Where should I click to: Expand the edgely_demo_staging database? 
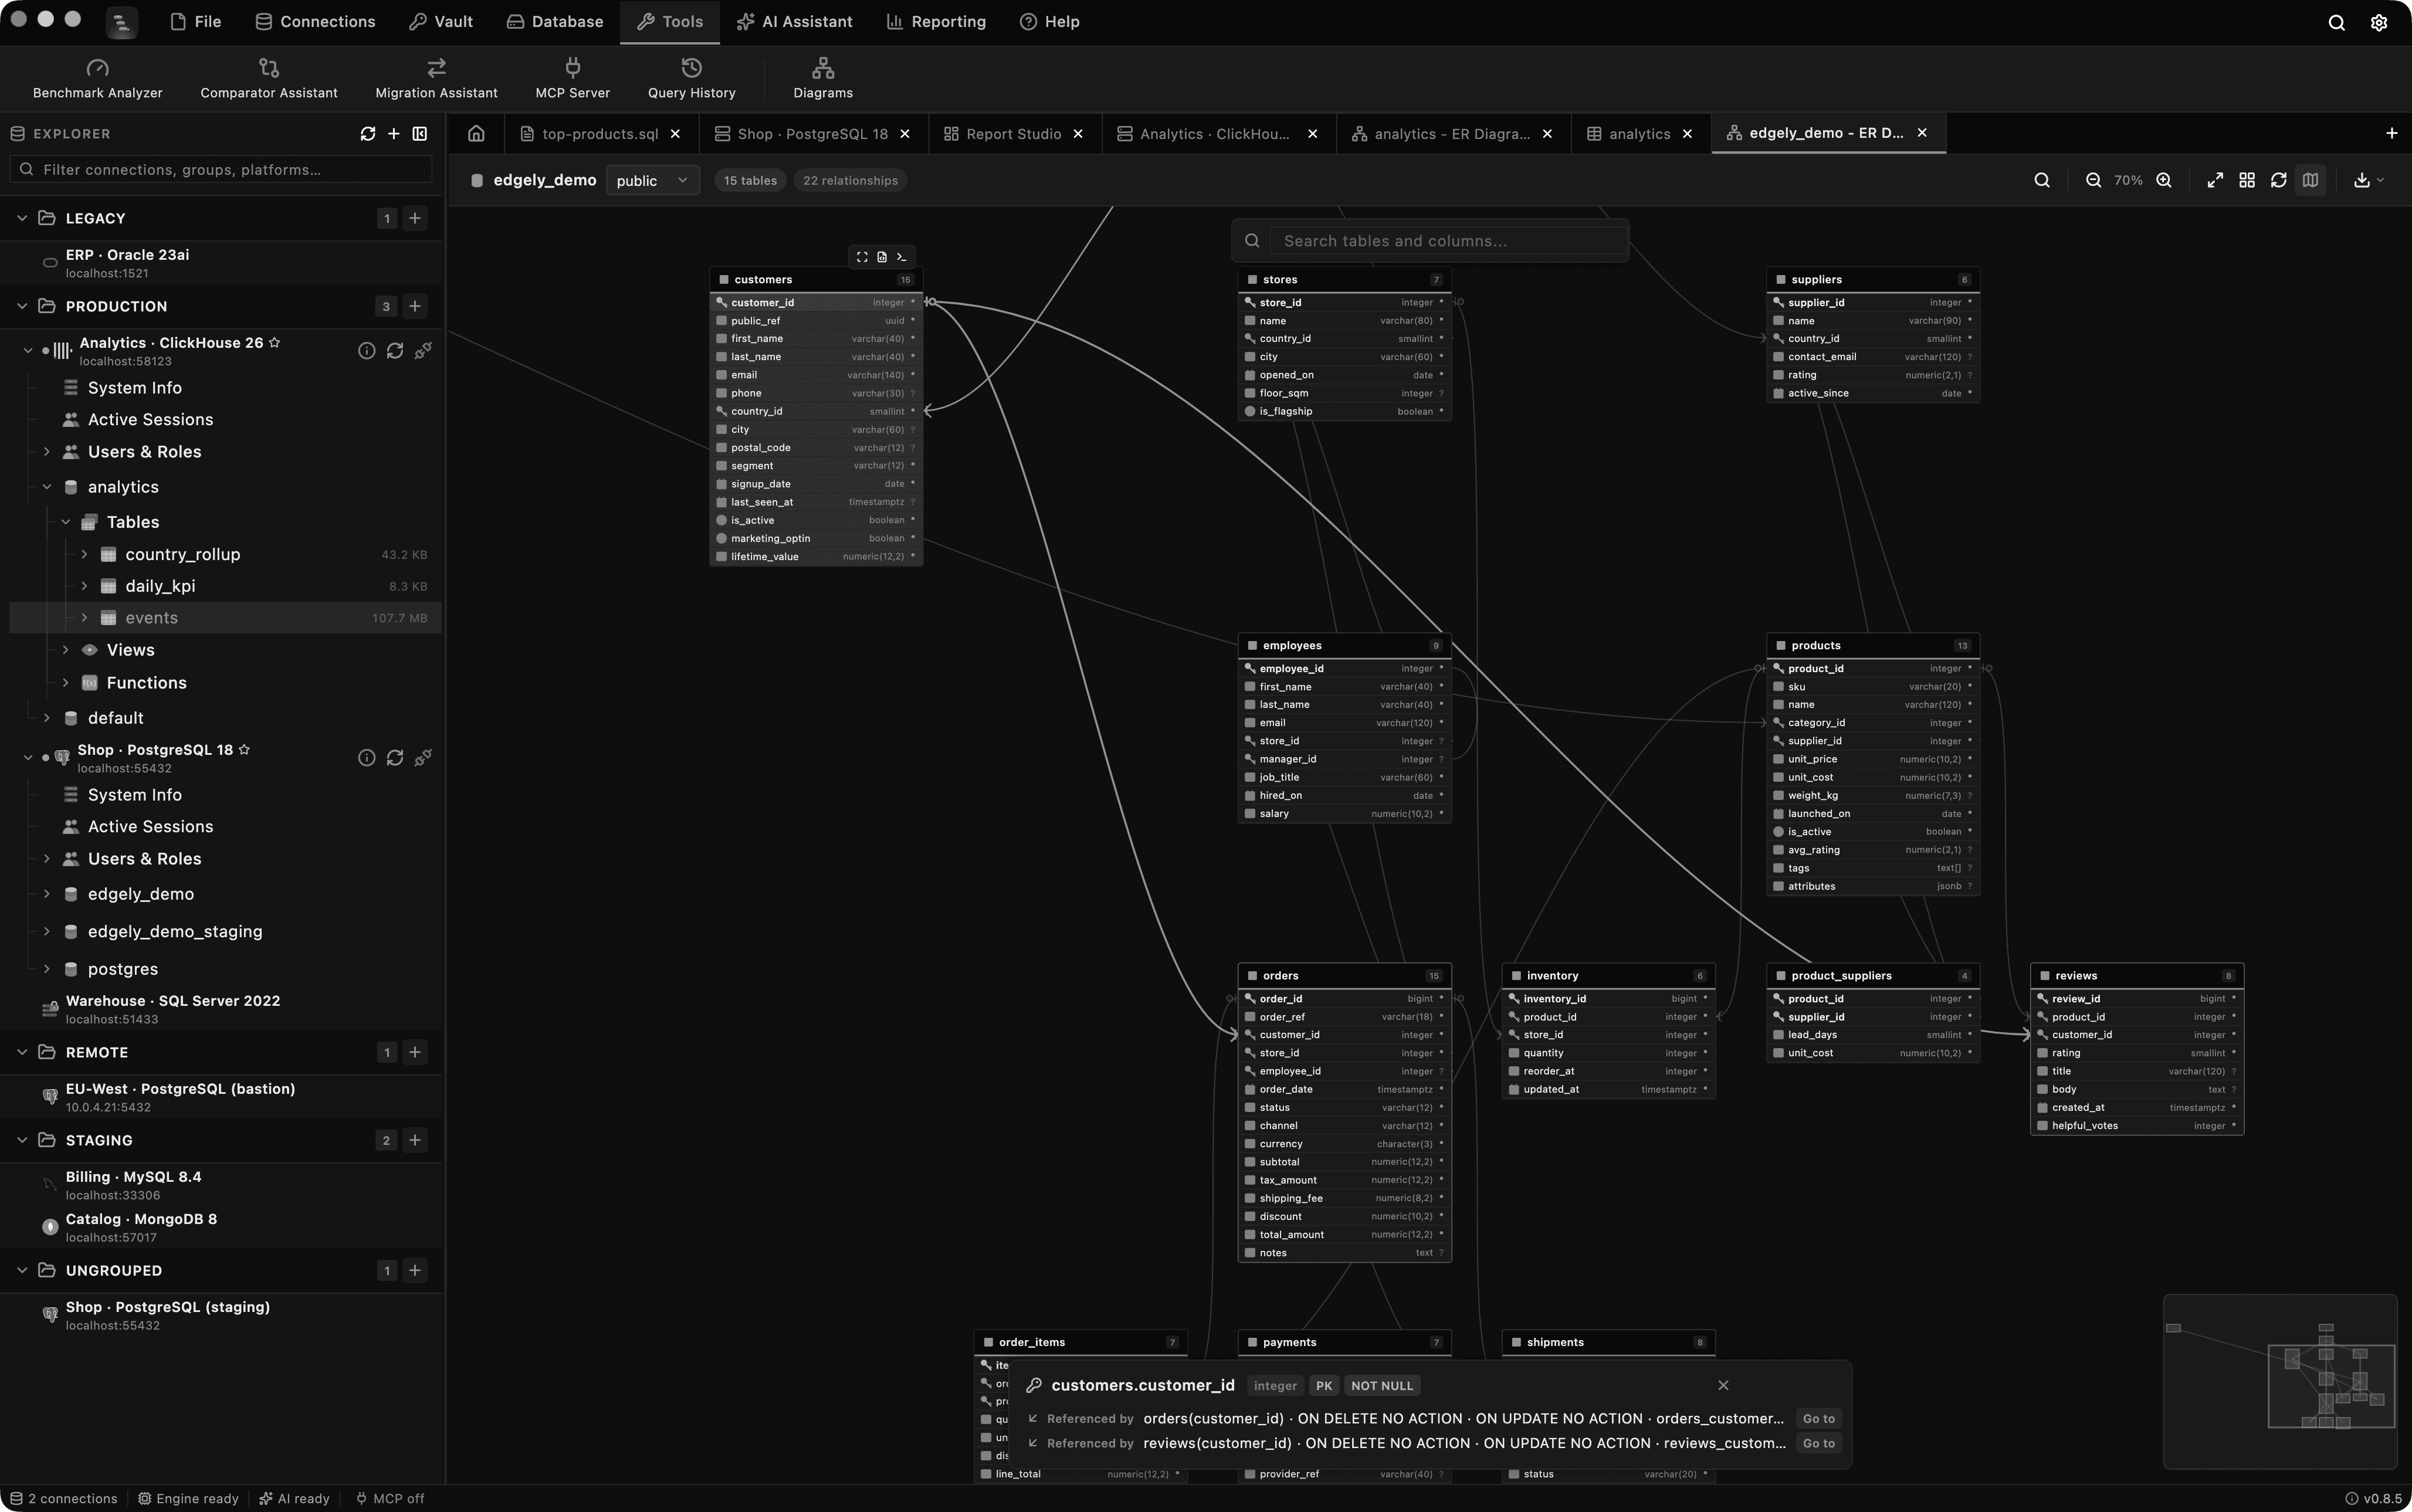pos(46,932)
